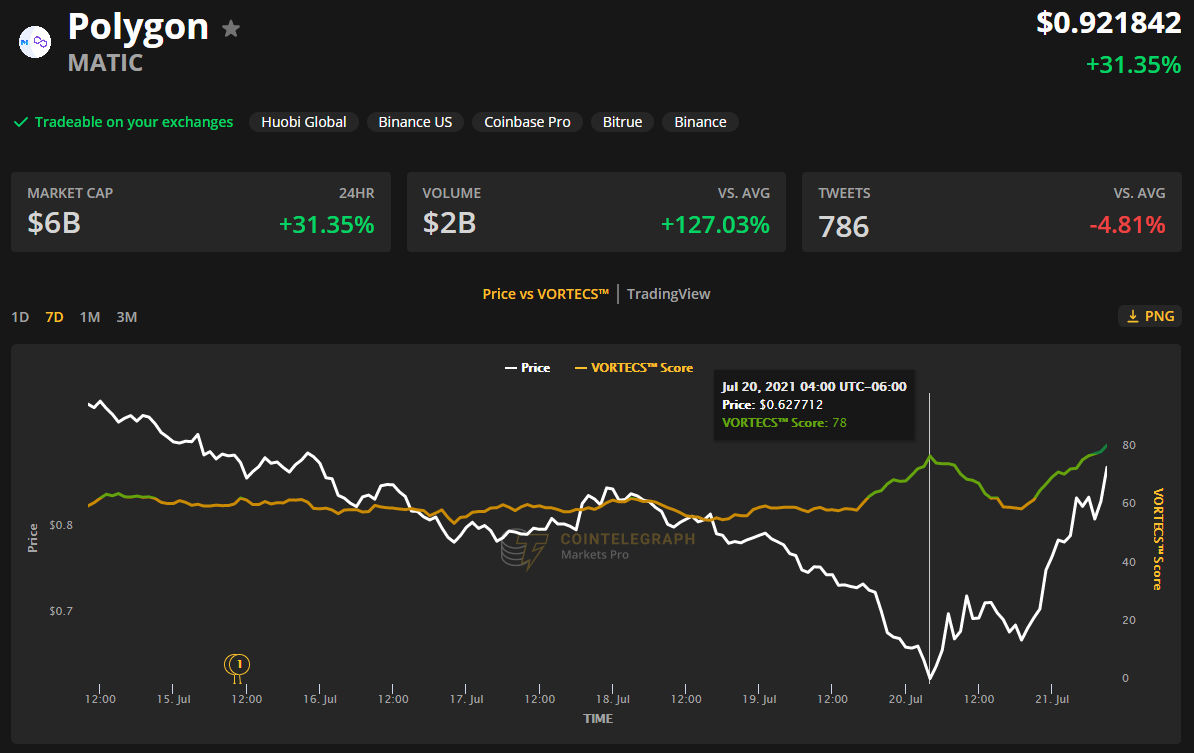Select Price vs VORTECS chart view
The height and width of the screenshot is (753, 1194).
click(x=545, y=294)
